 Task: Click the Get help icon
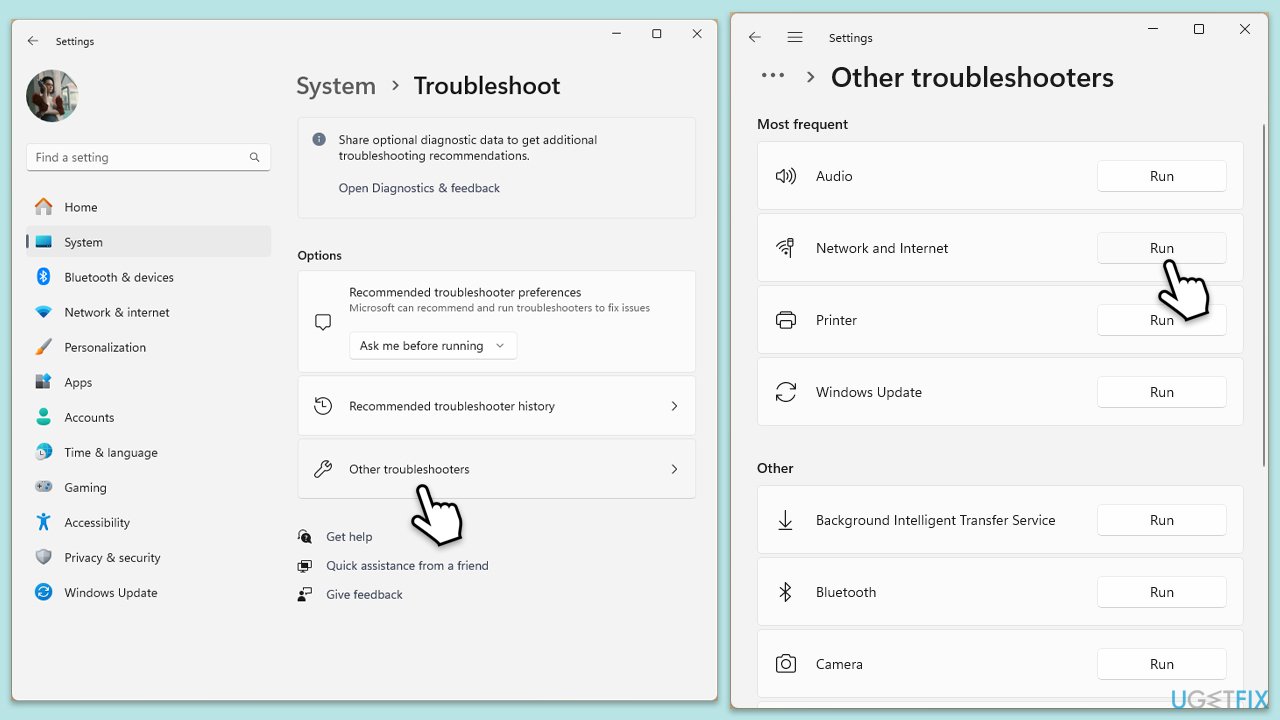pyautogui.click(x=305, y=537)
